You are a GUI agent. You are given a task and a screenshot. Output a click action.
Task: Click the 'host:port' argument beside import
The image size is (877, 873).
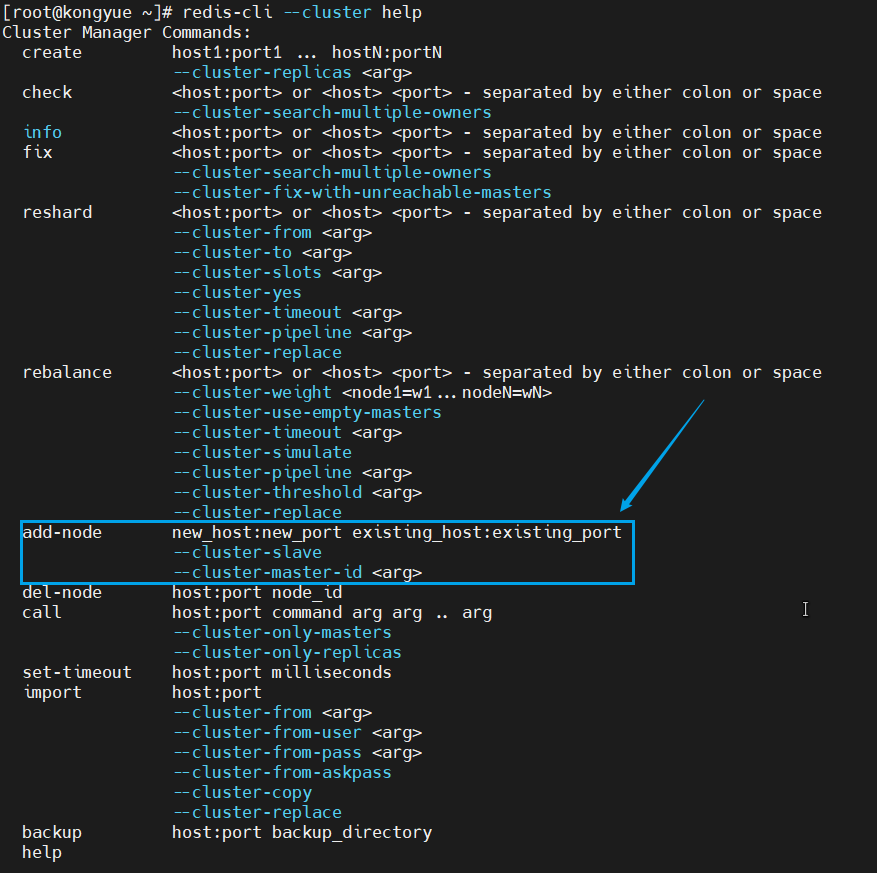pos(216,693)
